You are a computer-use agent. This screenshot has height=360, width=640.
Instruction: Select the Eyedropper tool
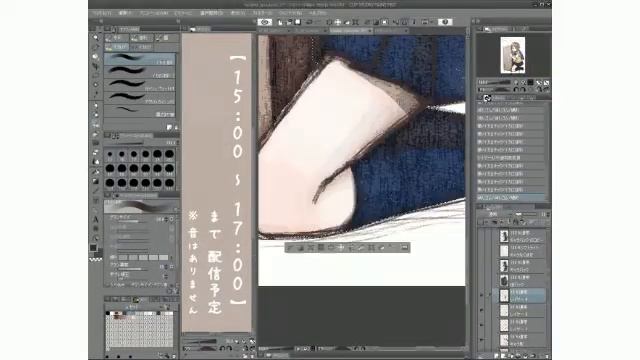tap(96, 94)
